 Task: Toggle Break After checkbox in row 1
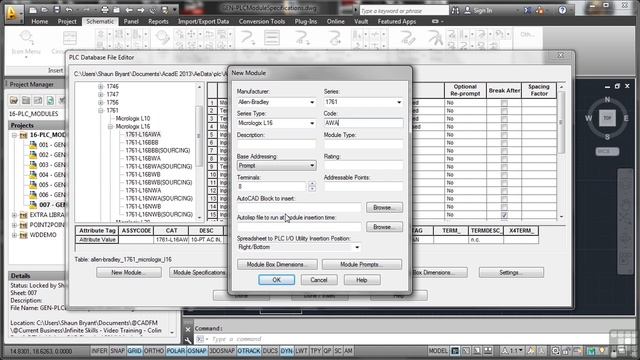click(504, 103)
